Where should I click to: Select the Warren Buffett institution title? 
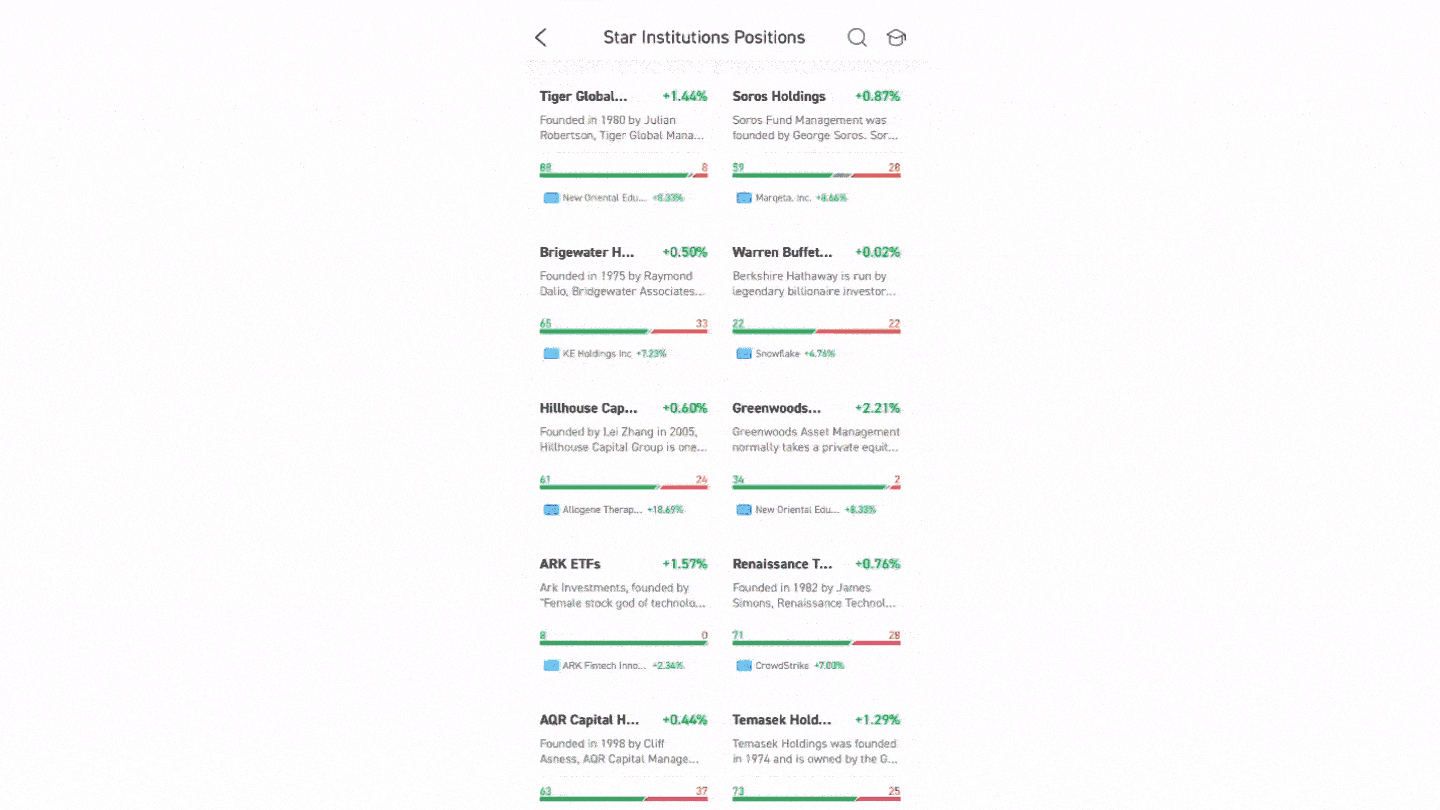[x=782, y=253]
